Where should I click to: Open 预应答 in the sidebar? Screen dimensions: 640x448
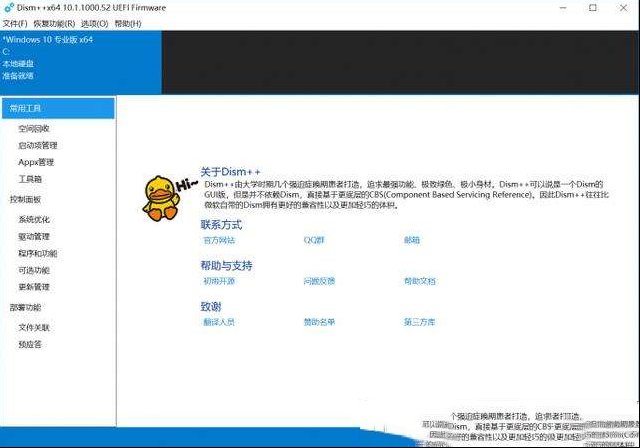coord(30,344)
